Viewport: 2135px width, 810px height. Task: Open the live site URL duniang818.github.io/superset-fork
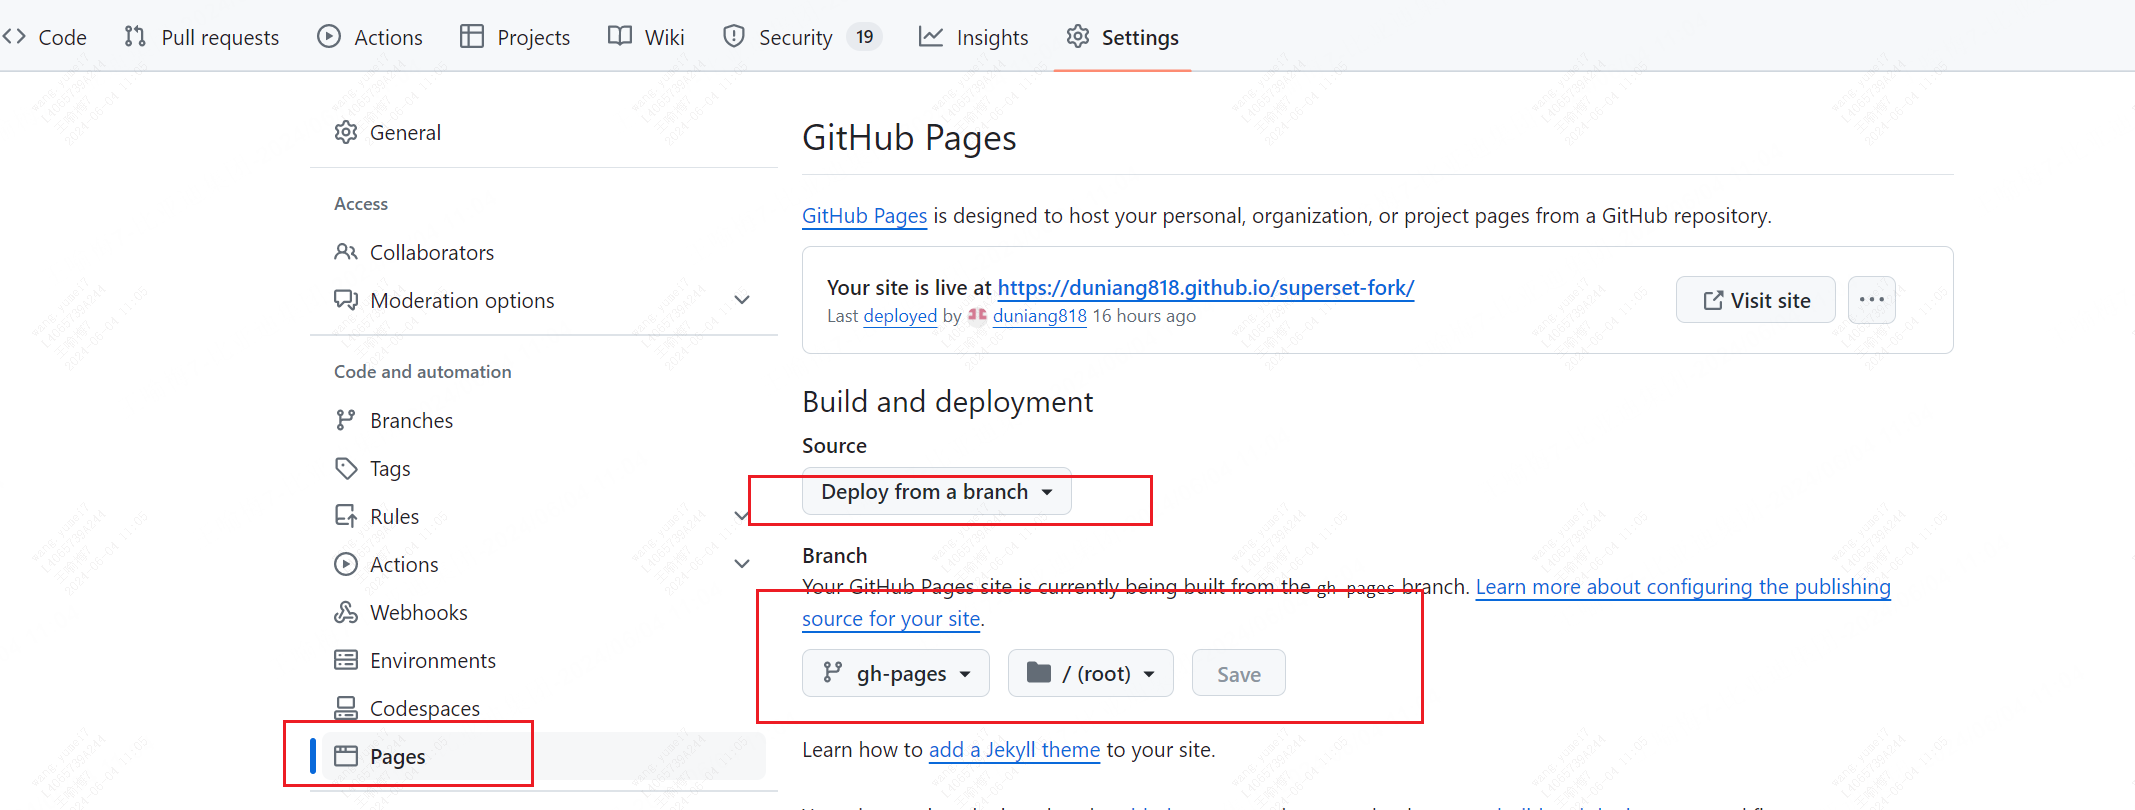1206,288
